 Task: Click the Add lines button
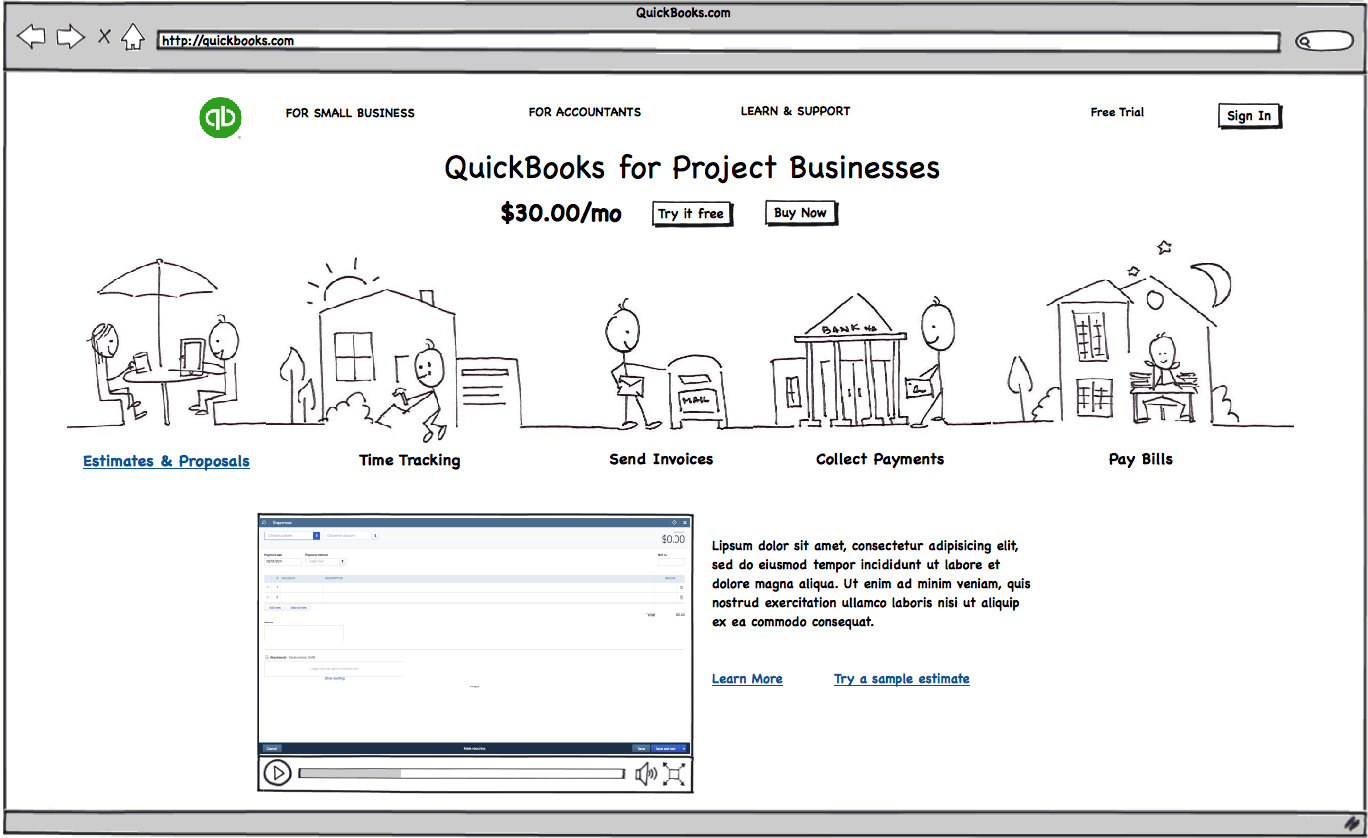coord(275,608)
